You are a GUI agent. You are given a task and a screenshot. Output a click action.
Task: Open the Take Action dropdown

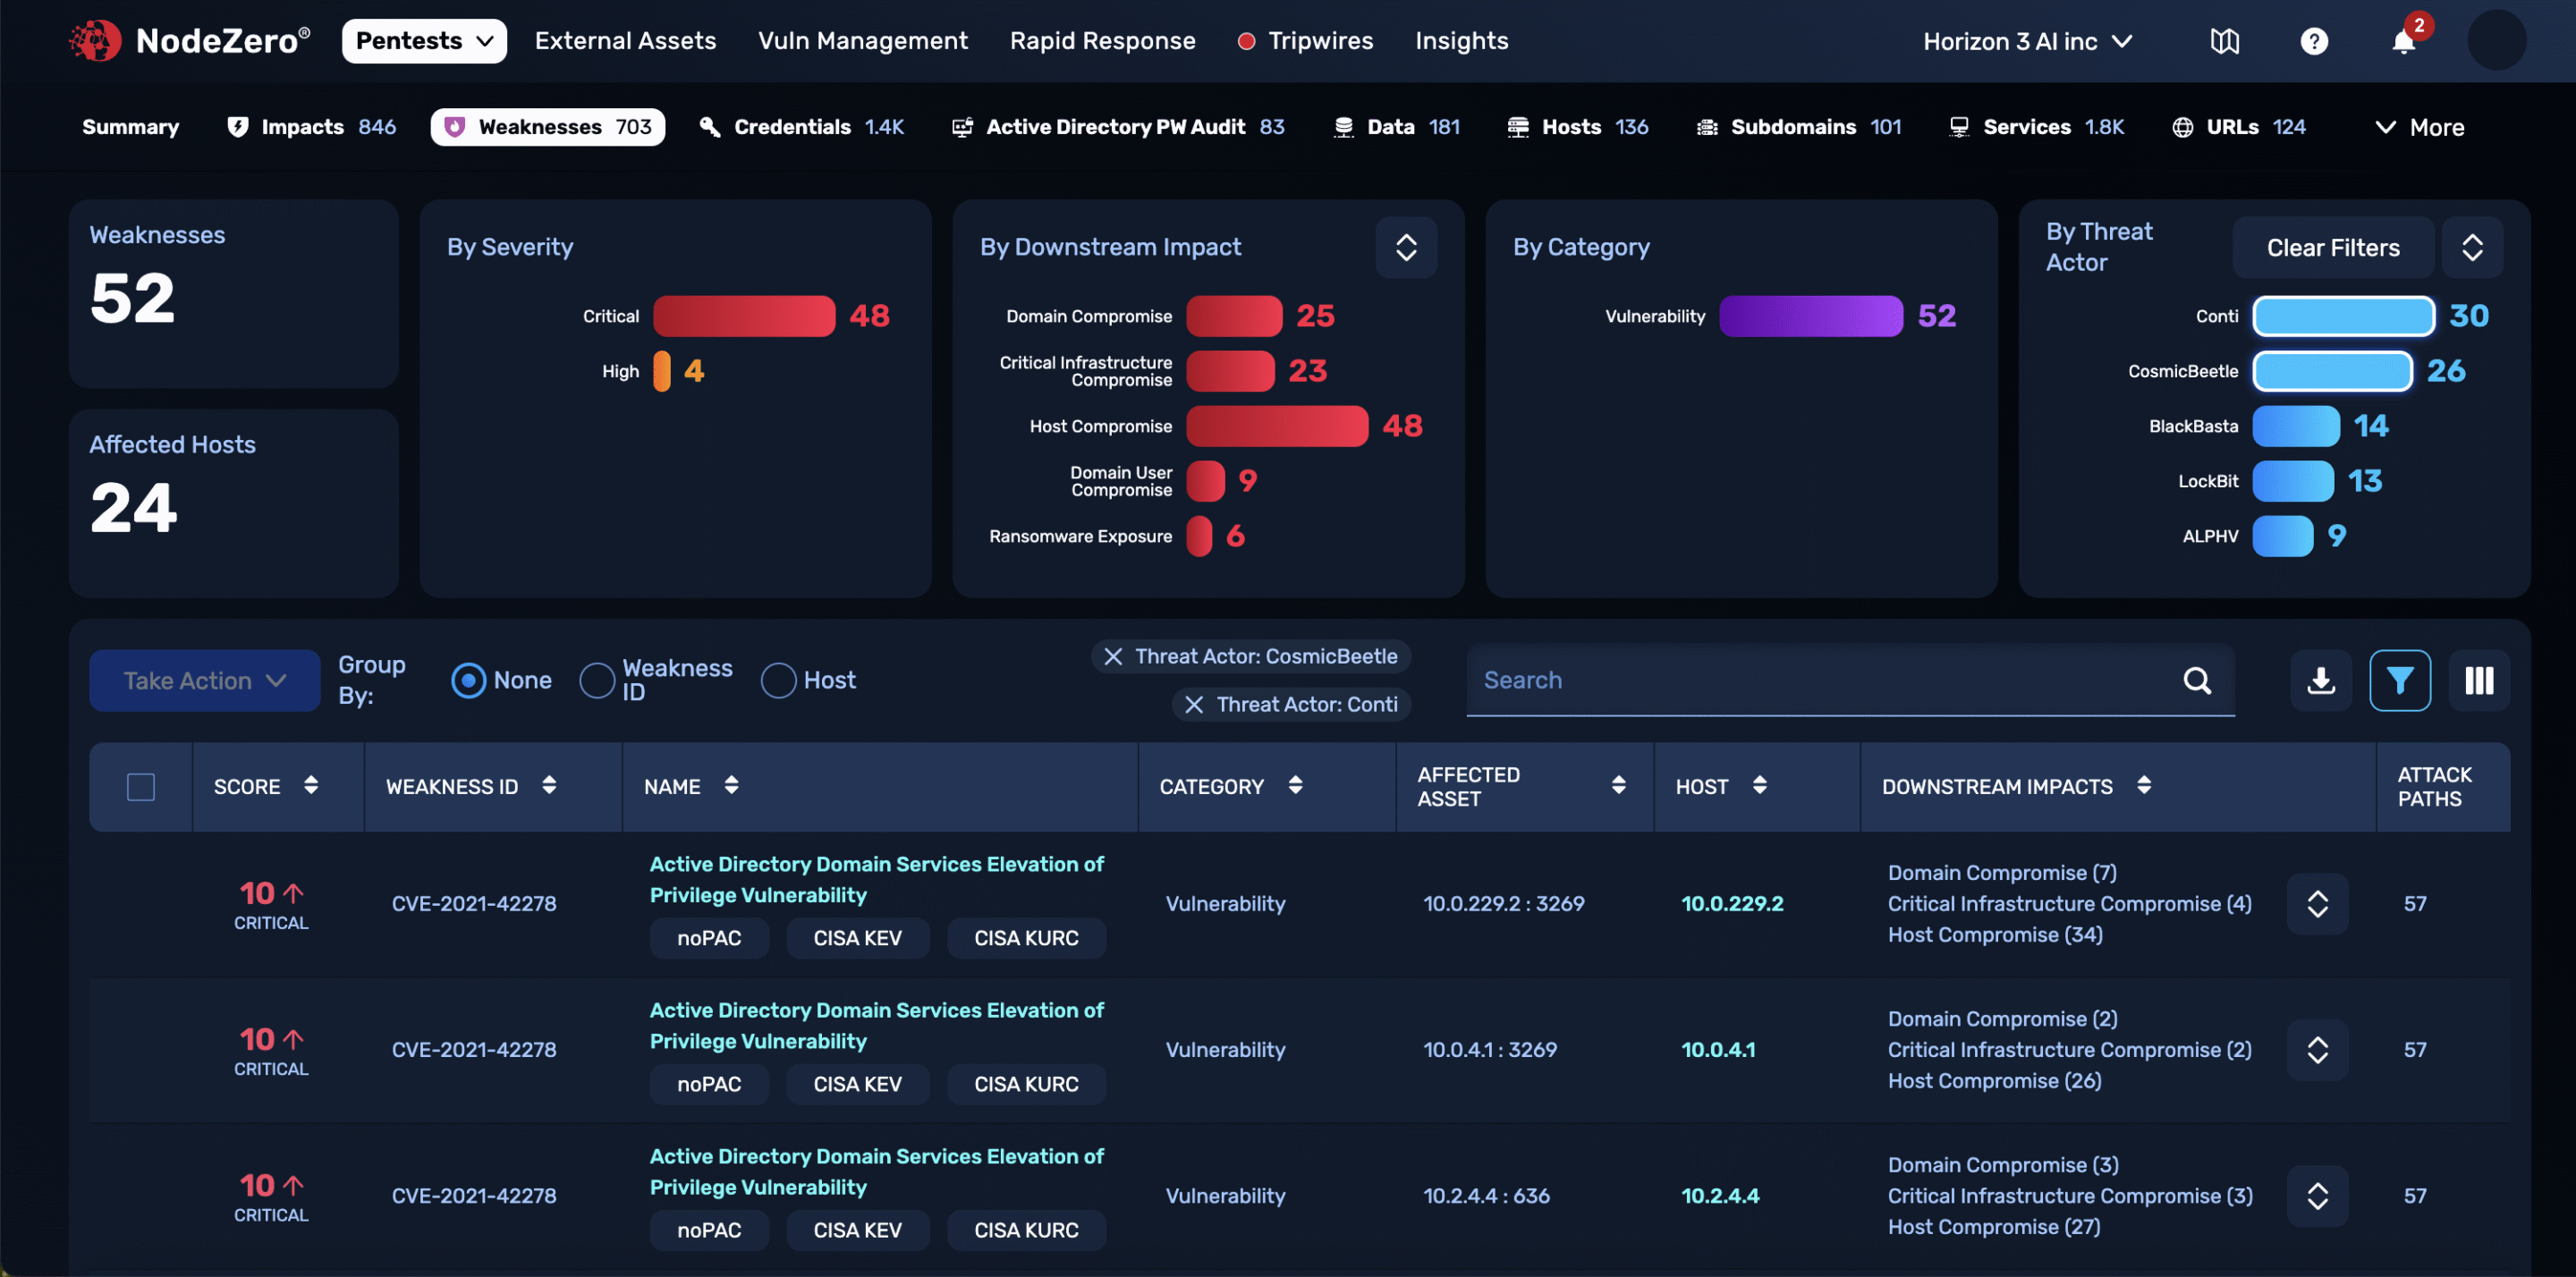(204, 681)
